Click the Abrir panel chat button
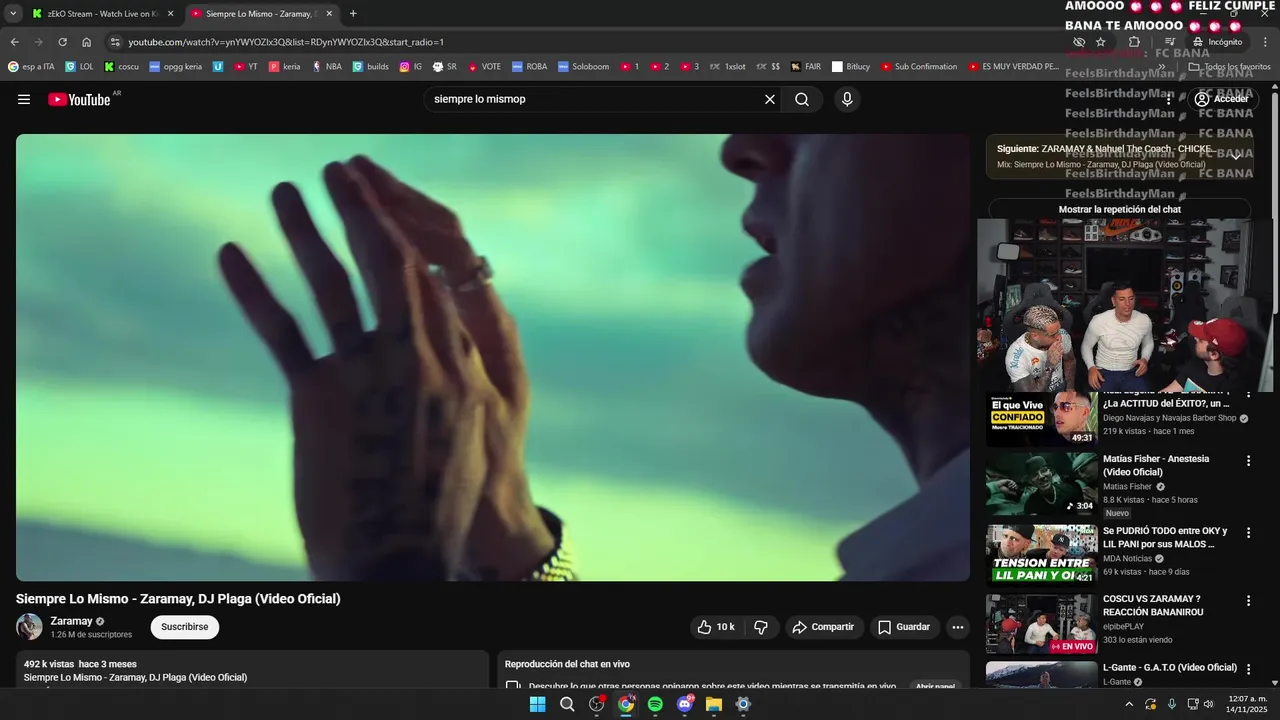Screen dimensions: 1280x720 click(936, 686)
